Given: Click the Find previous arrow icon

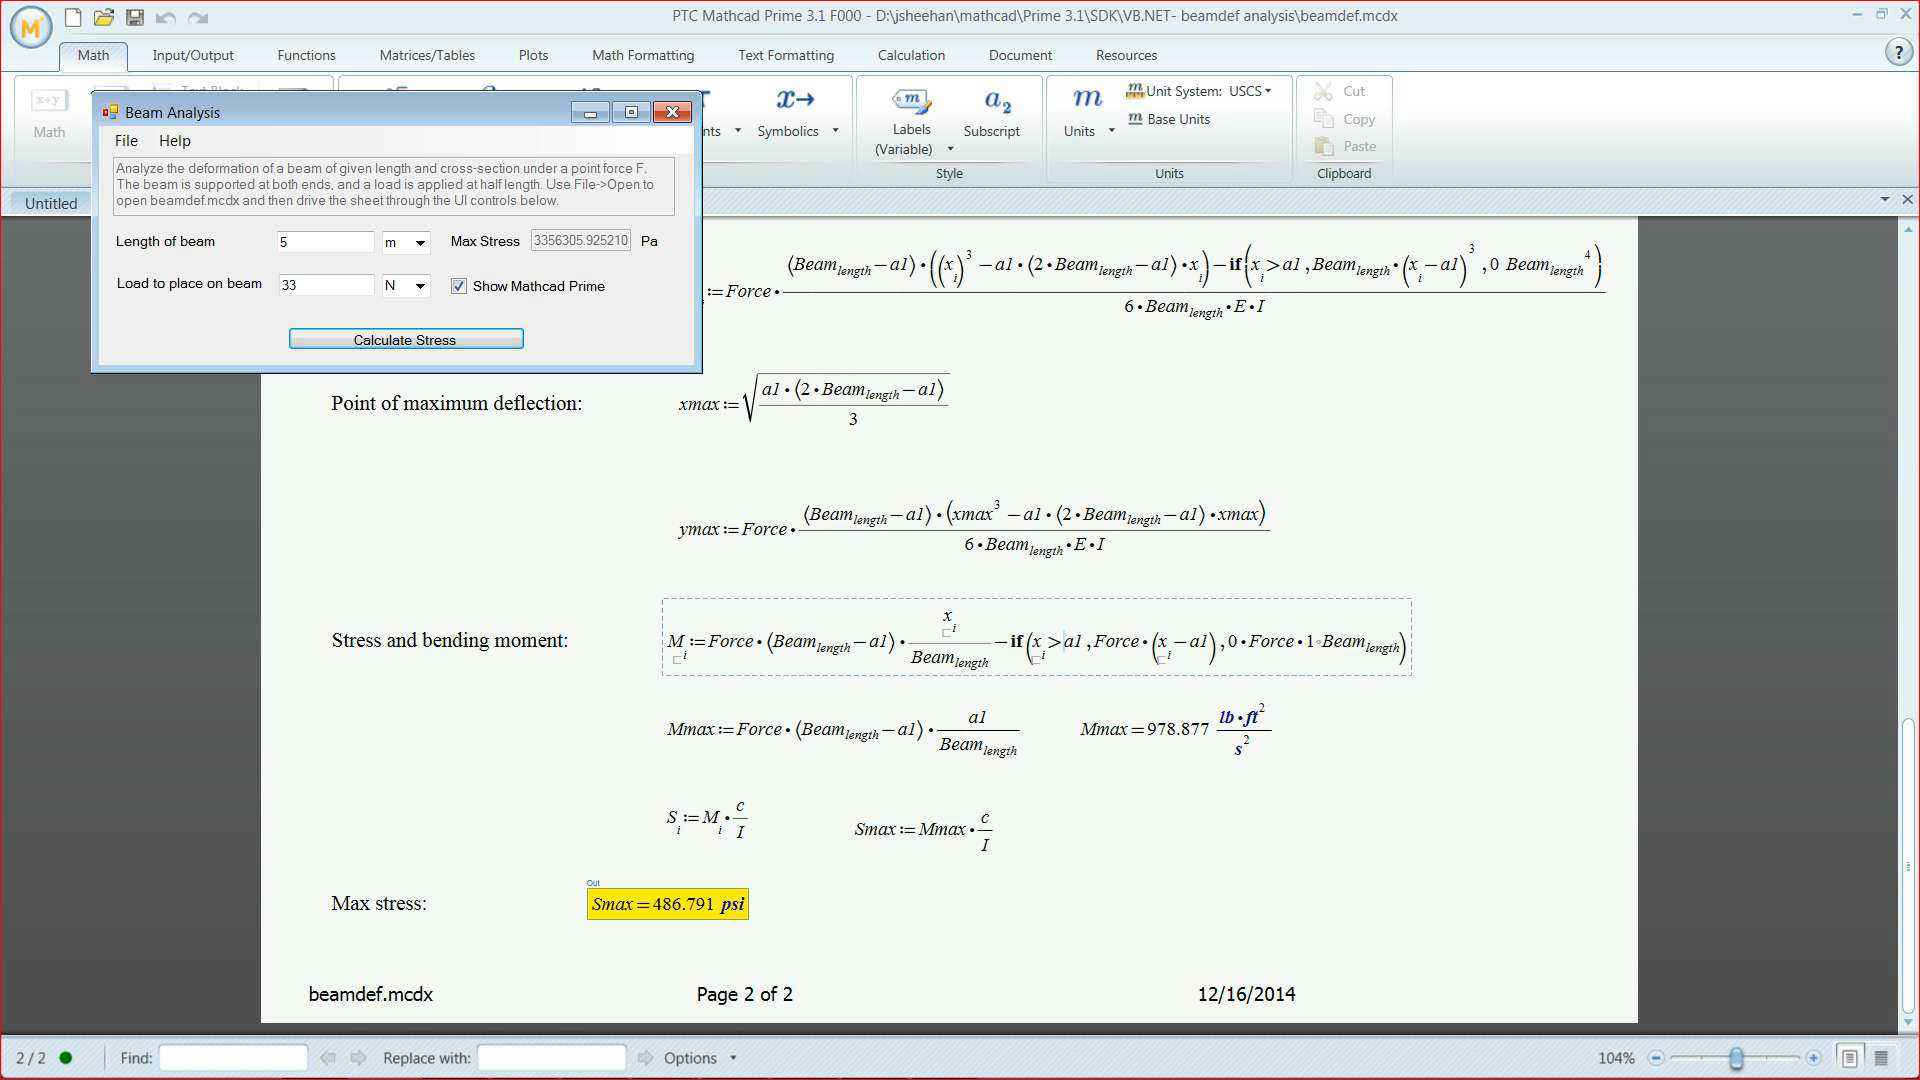Looking at the screenshot, I should coord(328,1057).
